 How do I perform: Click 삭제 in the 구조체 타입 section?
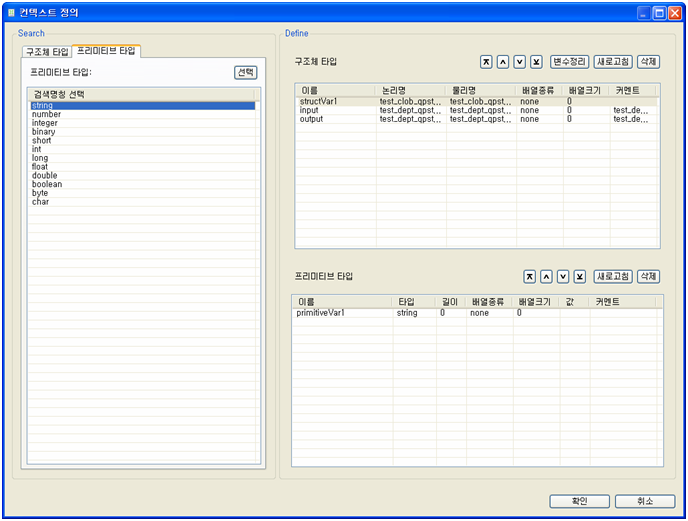click(649, 62)
